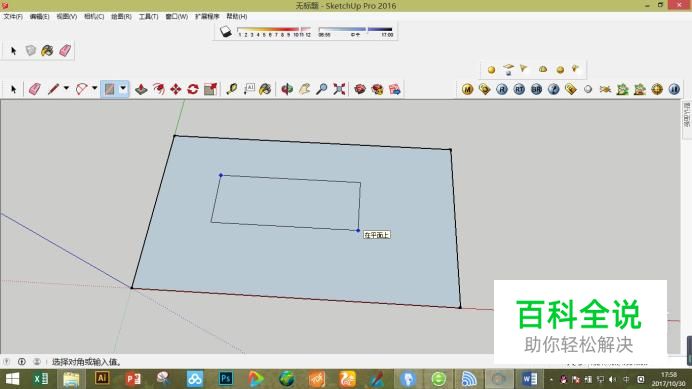Adjust the shadow time-of-day slider

[356, 30]
